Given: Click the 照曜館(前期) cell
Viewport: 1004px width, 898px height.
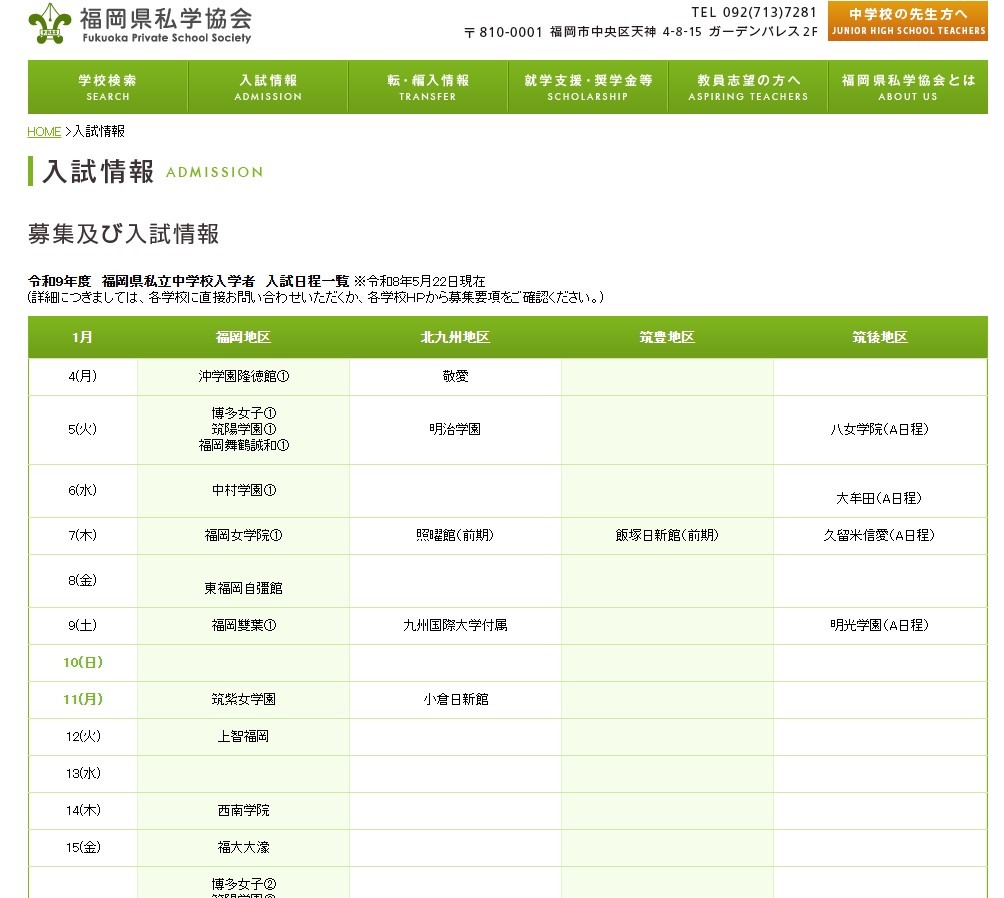Looking at the screenshot, I should click(455, 535).
